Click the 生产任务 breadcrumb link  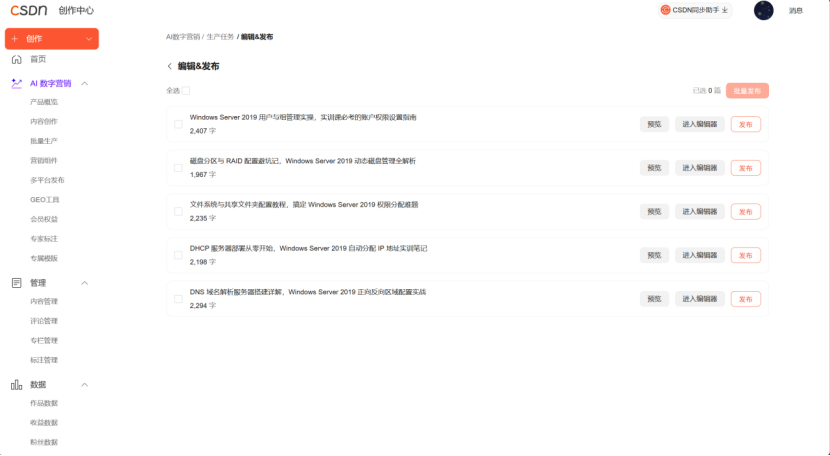click(220, 37)
